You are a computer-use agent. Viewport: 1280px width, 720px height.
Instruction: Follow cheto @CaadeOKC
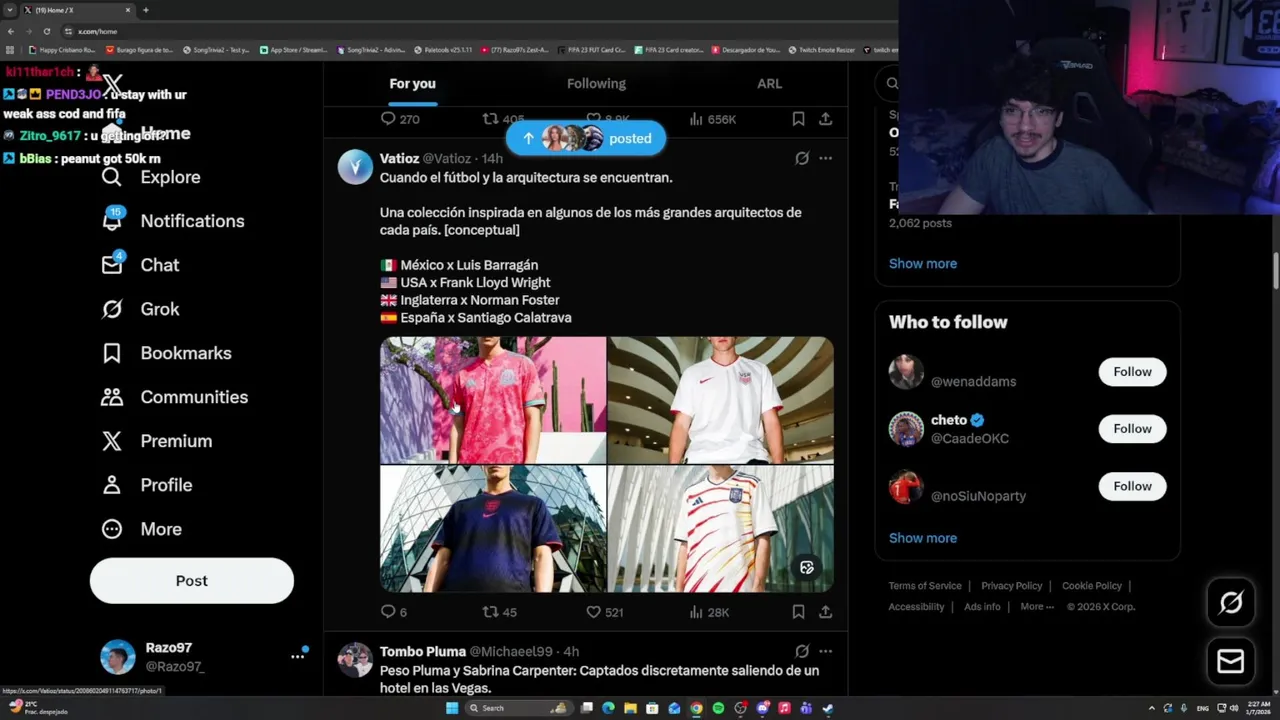click(x=1132, y=429)
